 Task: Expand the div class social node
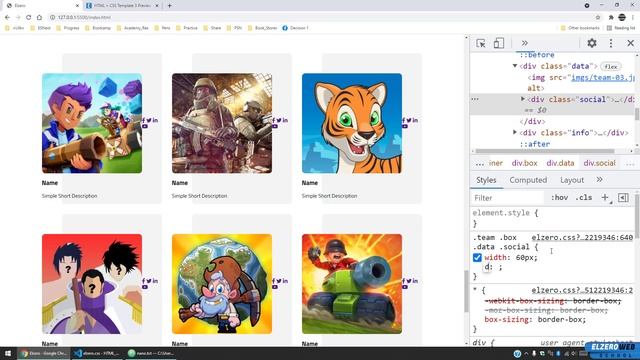pyautogui.click(x=522, y=99)
